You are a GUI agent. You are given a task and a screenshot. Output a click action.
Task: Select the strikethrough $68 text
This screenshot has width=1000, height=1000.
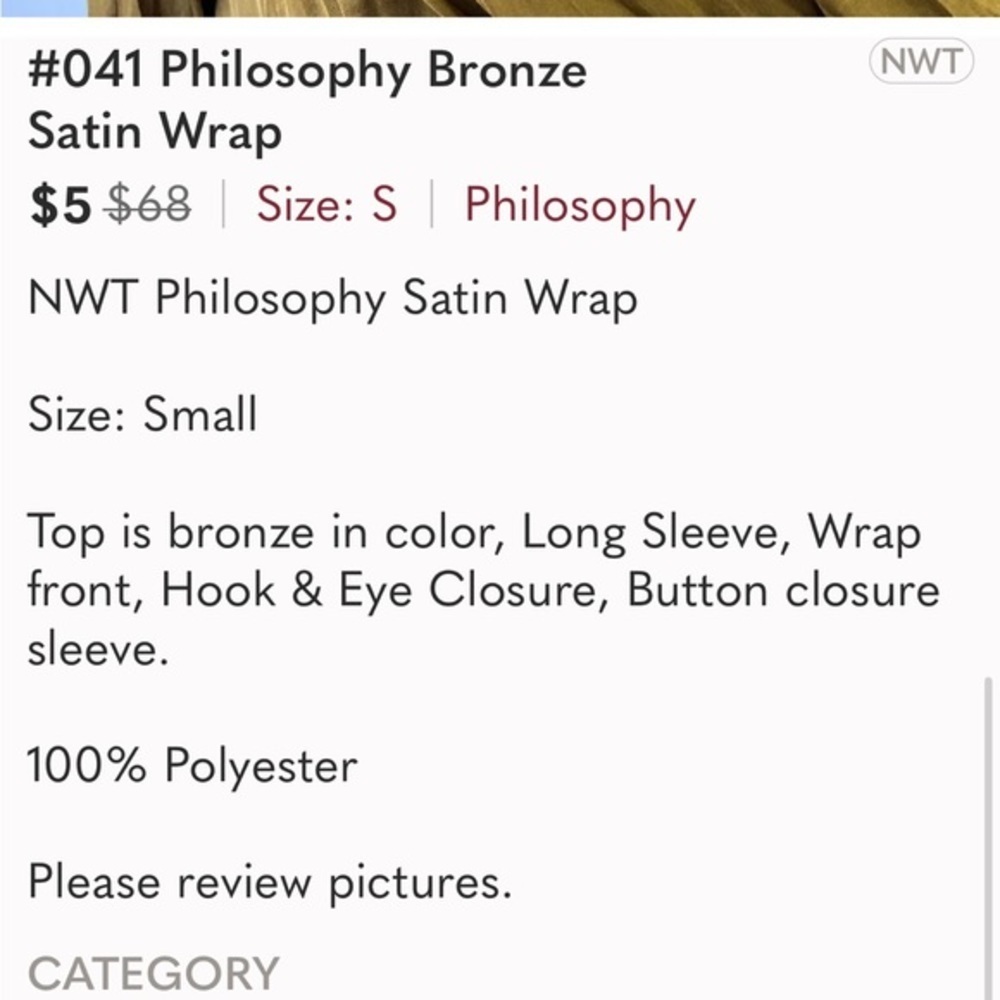point(146,206)
